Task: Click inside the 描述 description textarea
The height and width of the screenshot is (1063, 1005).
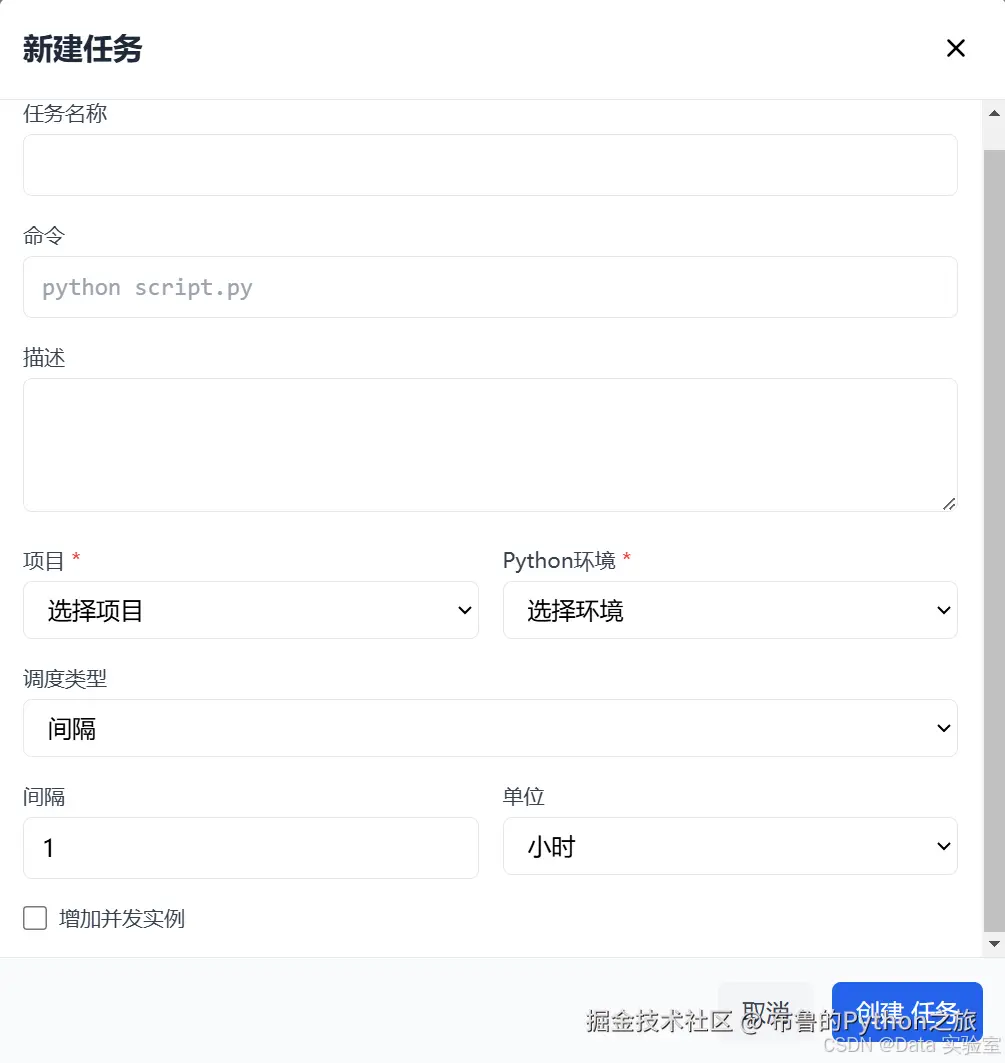Action: (490, 444)
